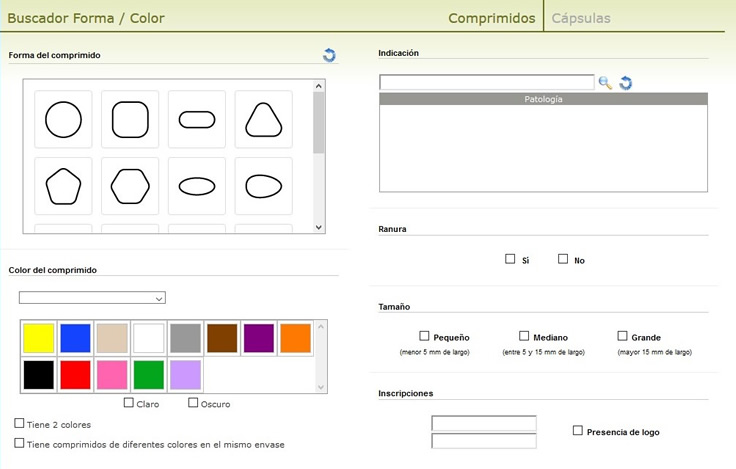Tick the 'Presencia de logo' checkbox
The width and height of the screenshot is (736, 469).
(578, 431)
